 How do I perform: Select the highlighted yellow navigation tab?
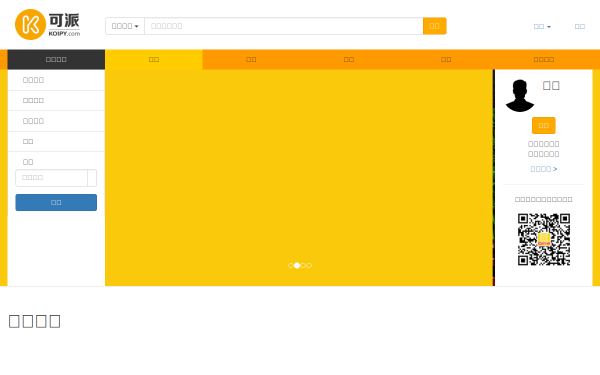point(154,59)
